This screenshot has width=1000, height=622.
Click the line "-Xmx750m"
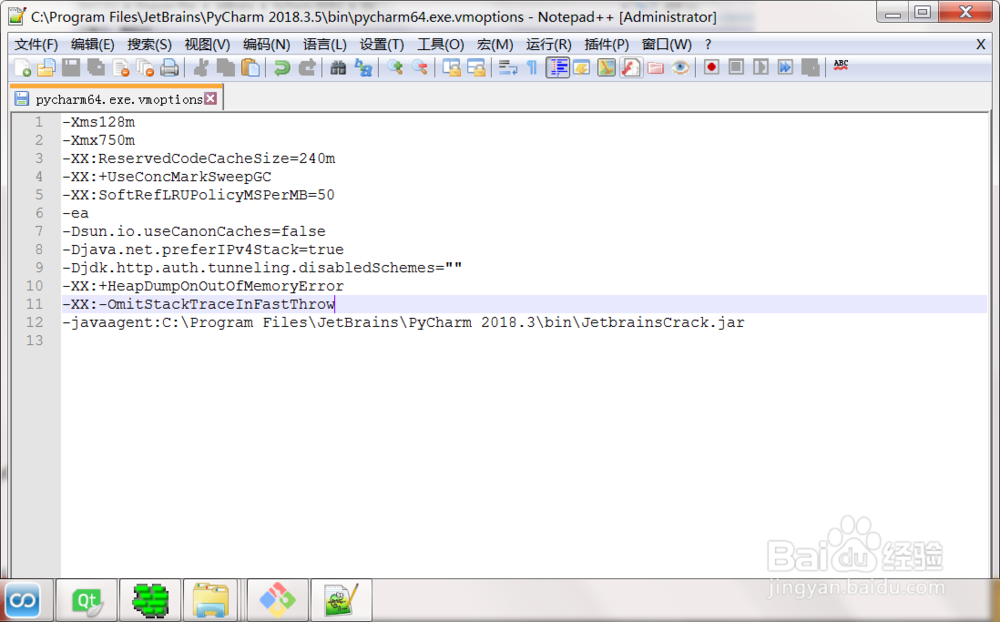(x=98, y=140)
